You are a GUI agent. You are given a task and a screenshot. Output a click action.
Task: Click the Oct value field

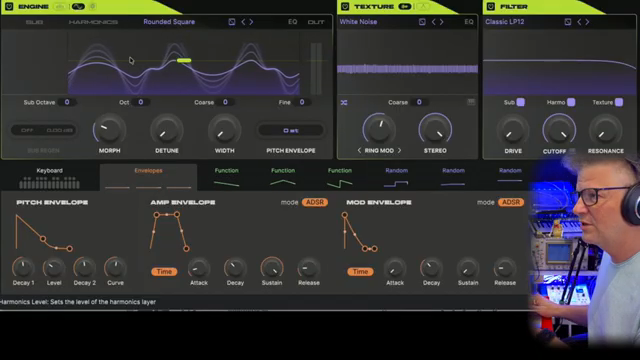(140, 102)
